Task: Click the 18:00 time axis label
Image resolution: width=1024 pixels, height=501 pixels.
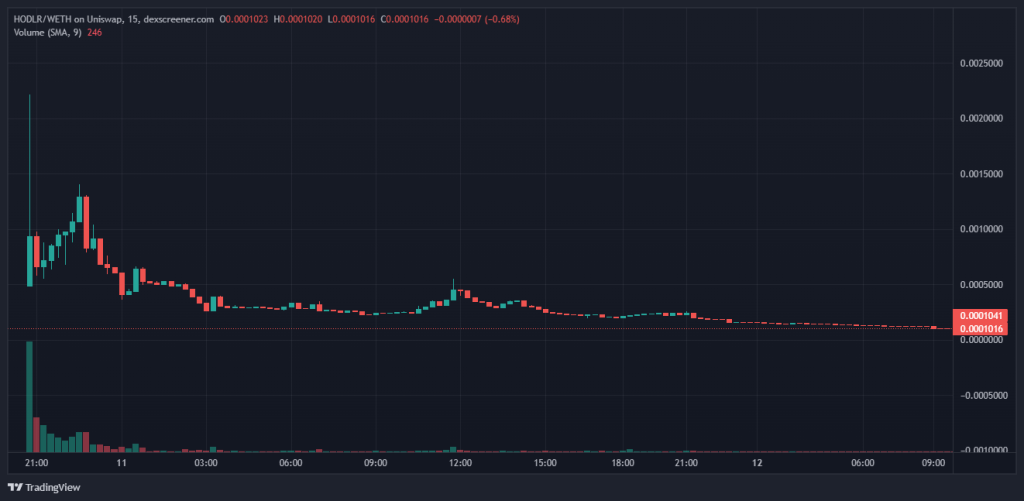Action: click(x=624, y=463)
